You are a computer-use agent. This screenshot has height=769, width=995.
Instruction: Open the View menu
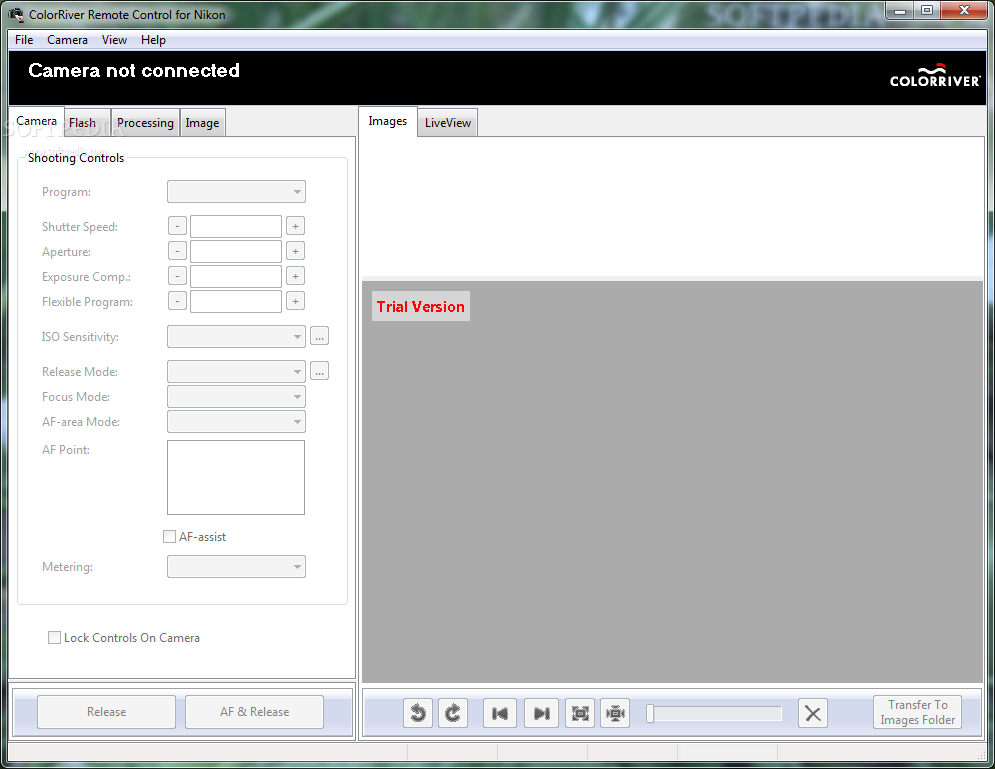coord(114,40)
